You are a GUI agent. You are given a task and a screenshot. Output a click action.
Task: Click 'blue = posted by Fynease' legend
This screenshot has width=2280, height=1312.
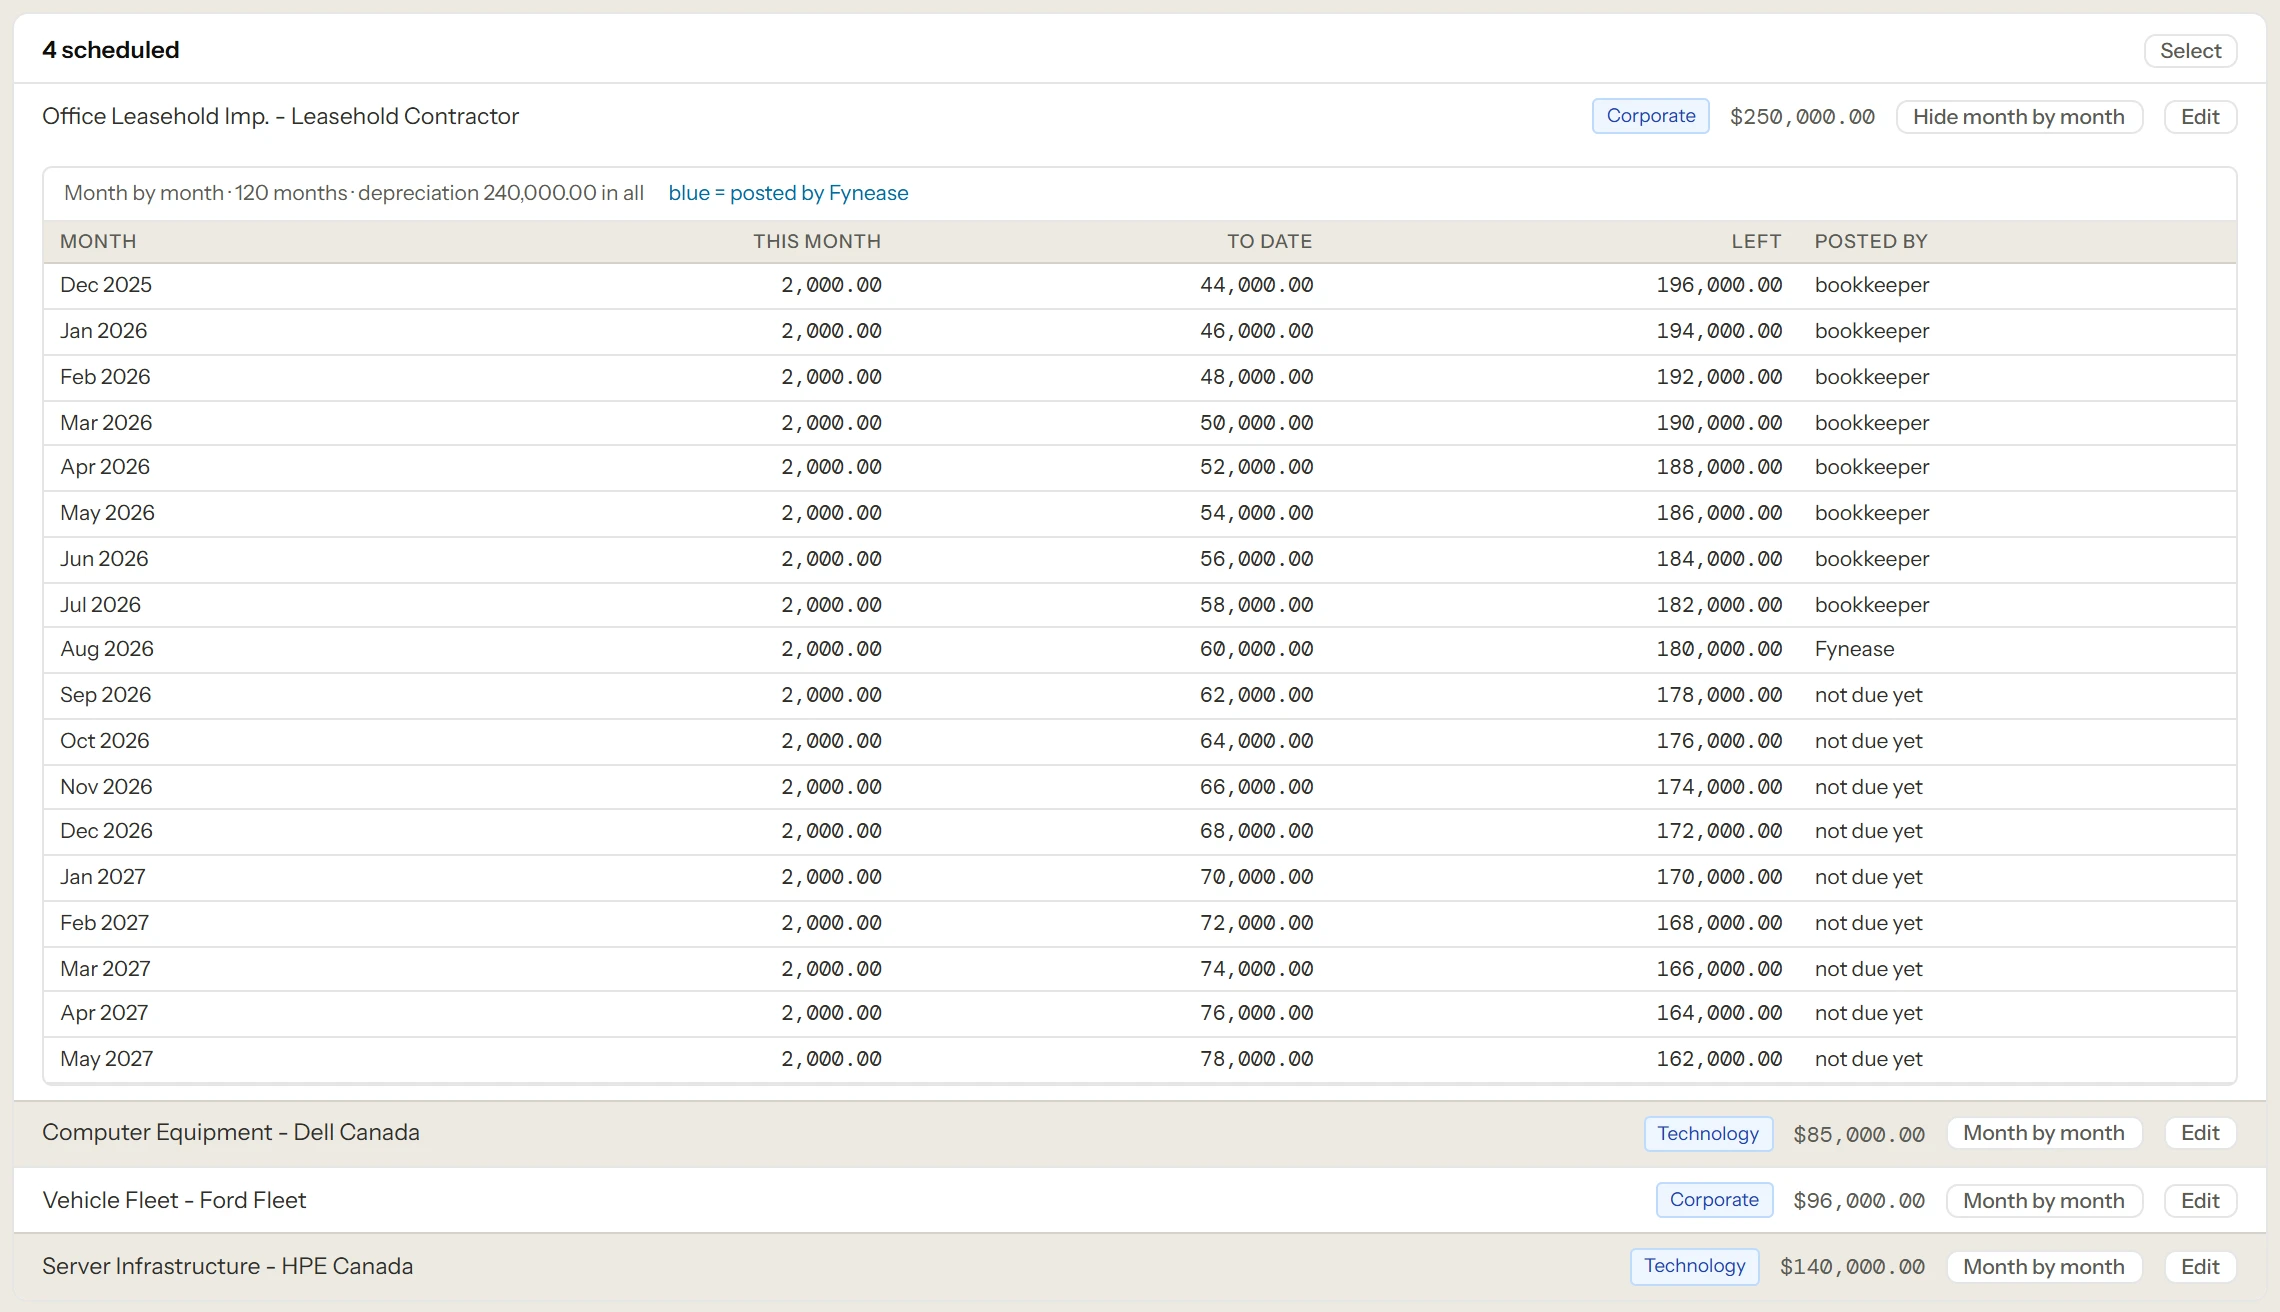(788, 193)
